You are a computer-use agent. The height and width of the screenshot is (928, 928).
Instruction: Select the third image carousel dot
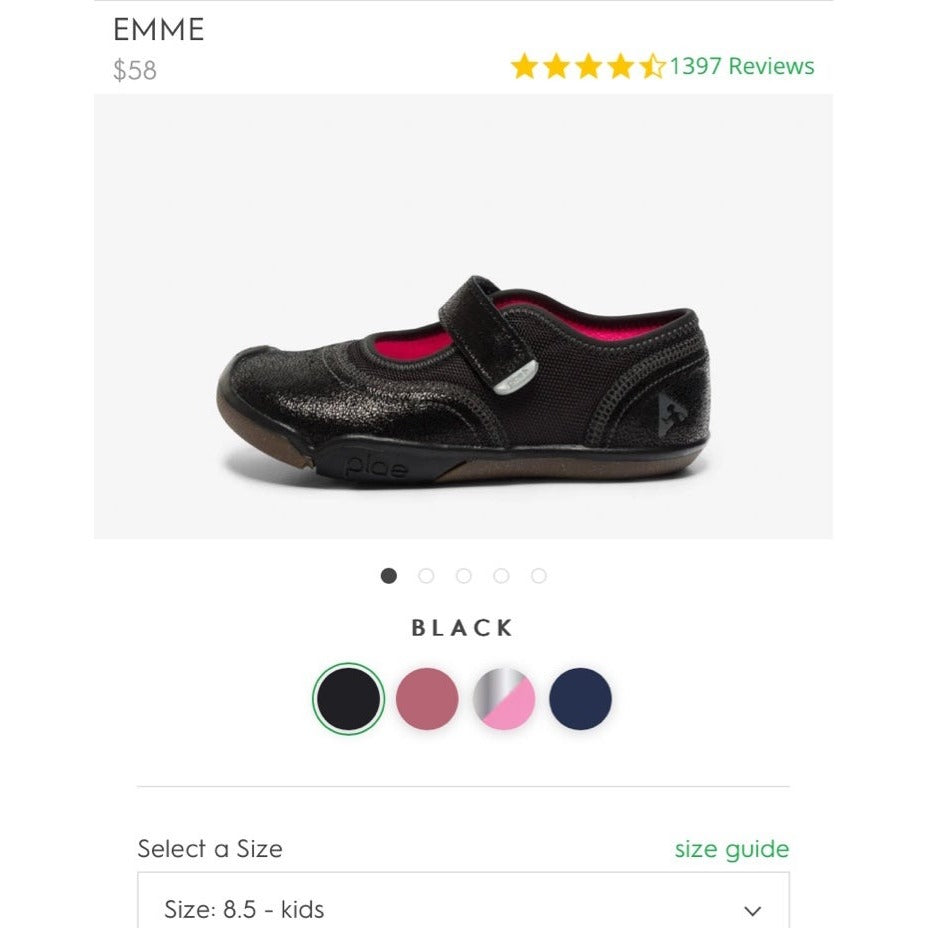click(463, 576)
